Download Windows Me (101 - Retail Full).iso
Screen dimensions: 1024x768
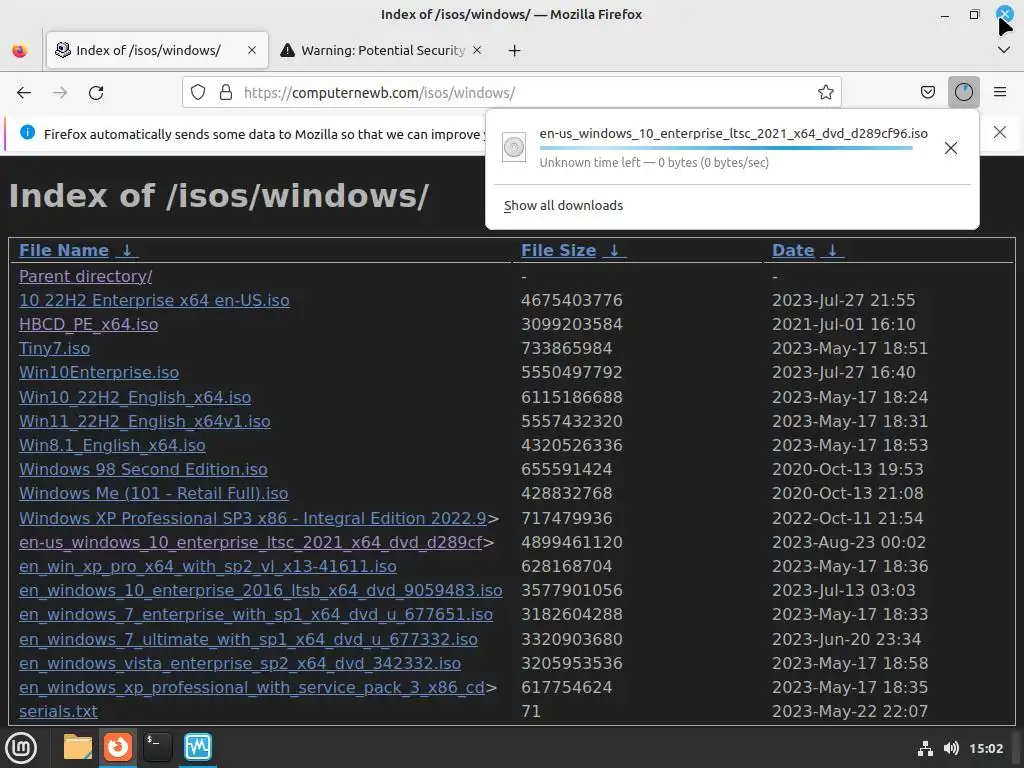tap(153, 494)
